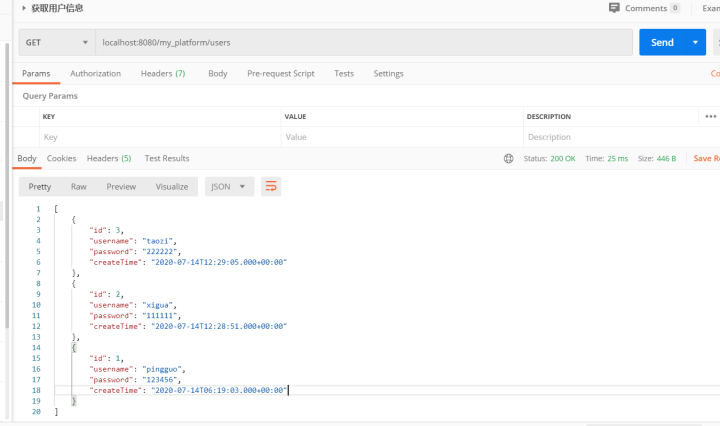This screenshot has height=426, width=720.
Task: Click the password value "123456"
Action: pos(160,380)
